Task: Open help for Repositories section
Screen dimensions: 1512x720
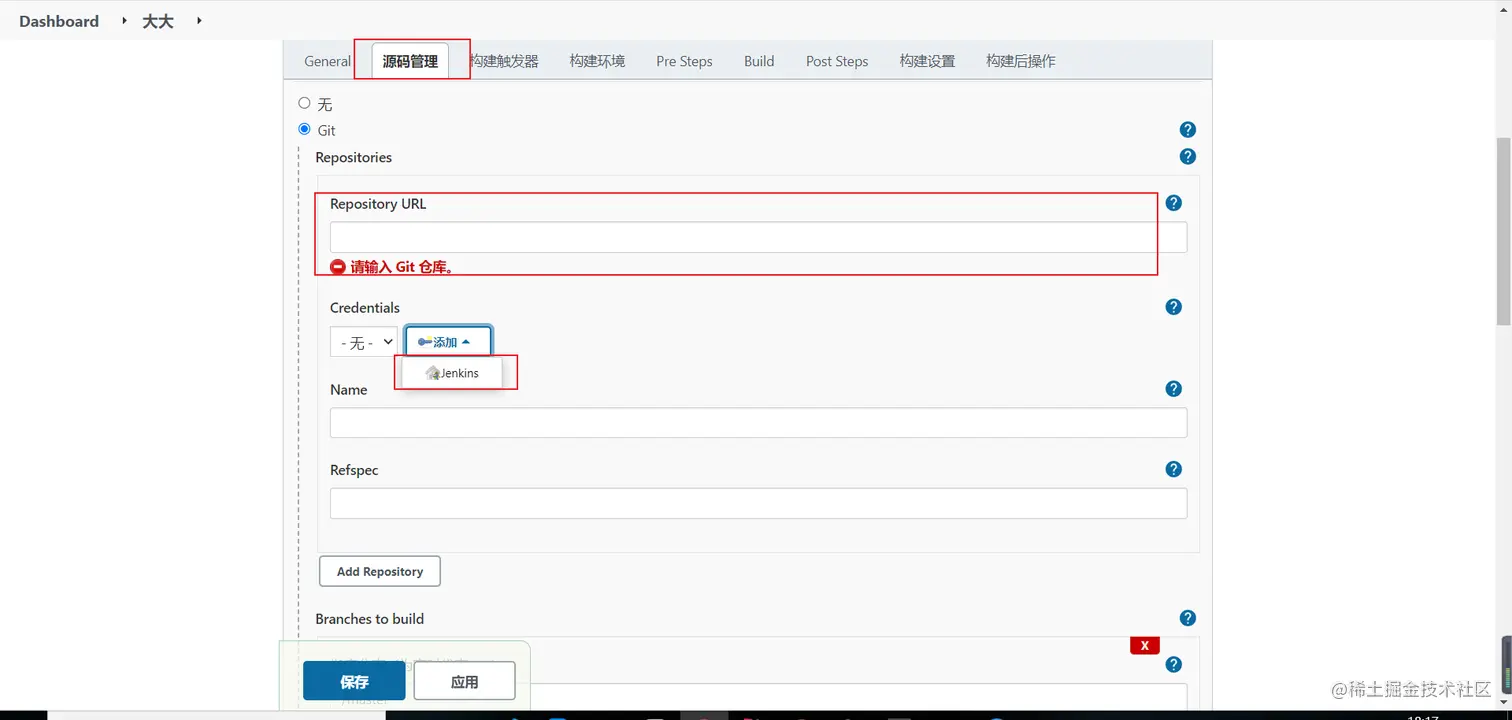Action: [1187, 157]
